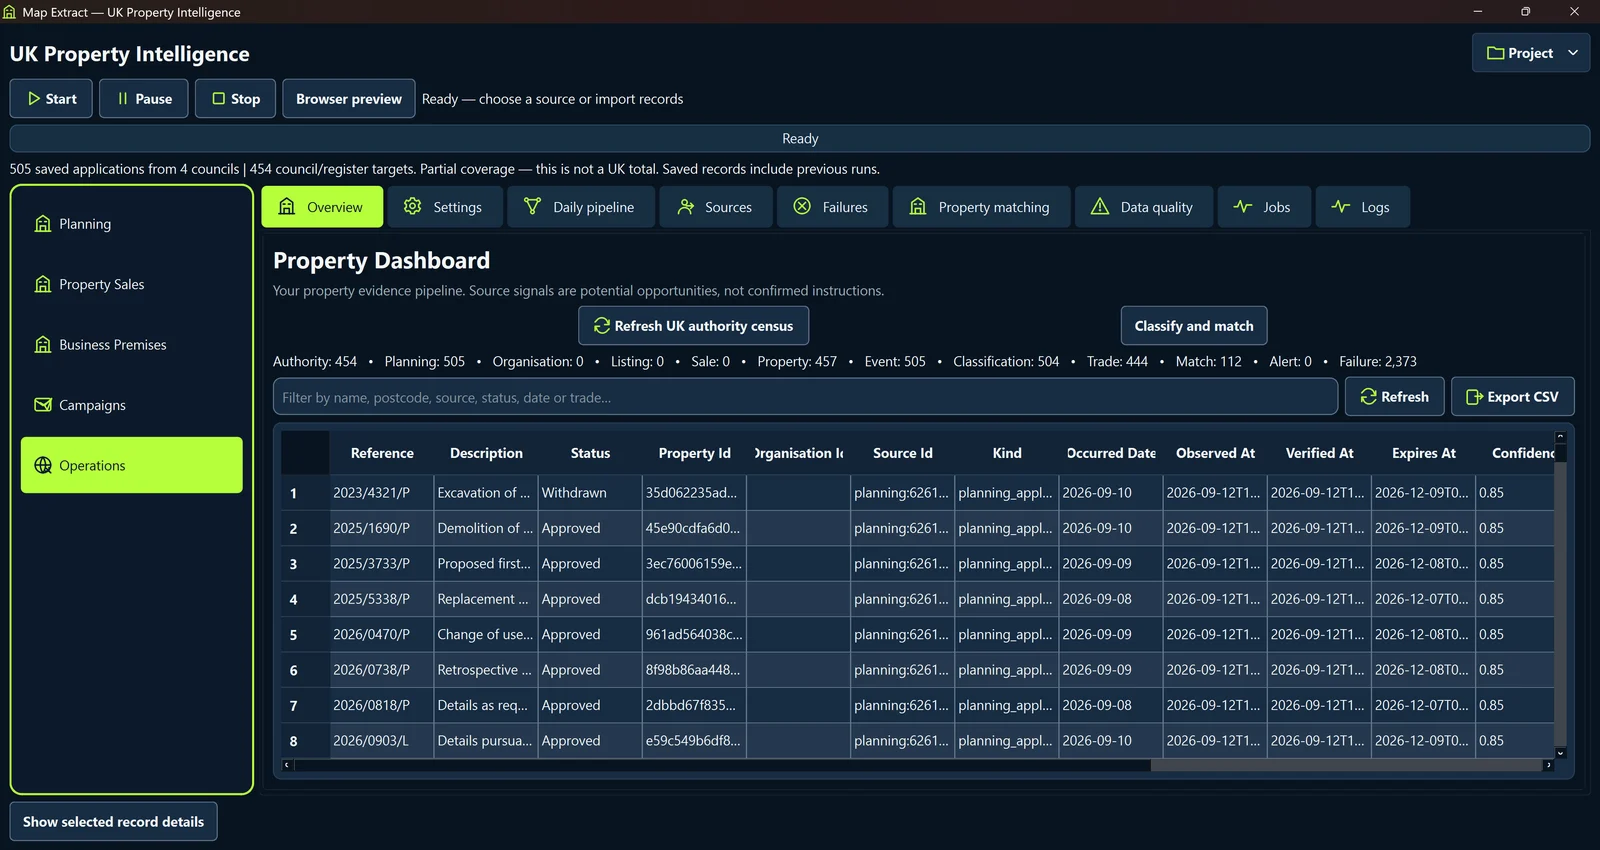
Task: Select Property Sales in the sidebar
Action: click(132, 284)
